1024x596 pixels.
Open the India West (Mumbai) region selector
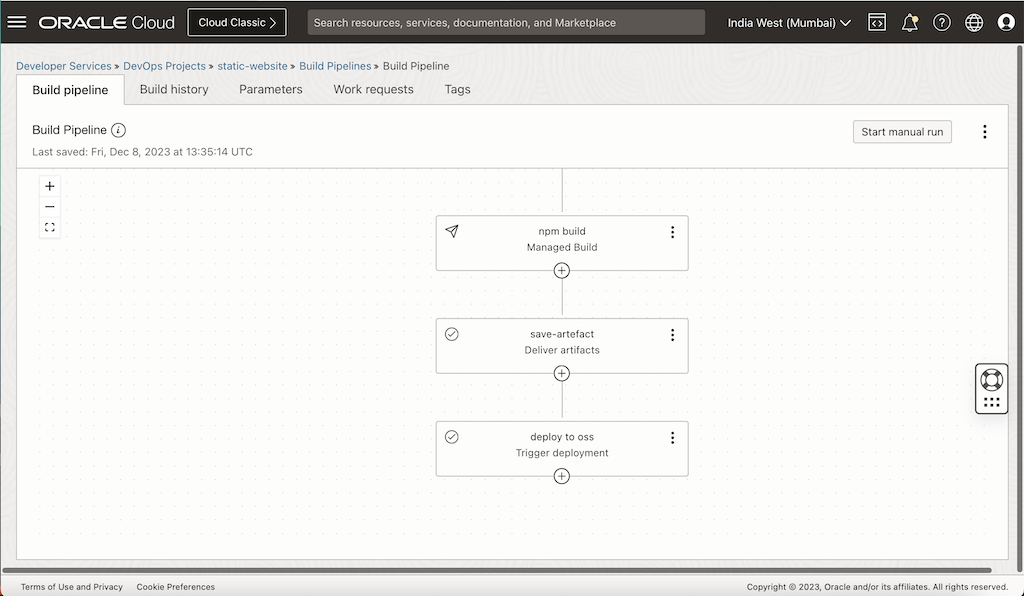click(789, 22)
